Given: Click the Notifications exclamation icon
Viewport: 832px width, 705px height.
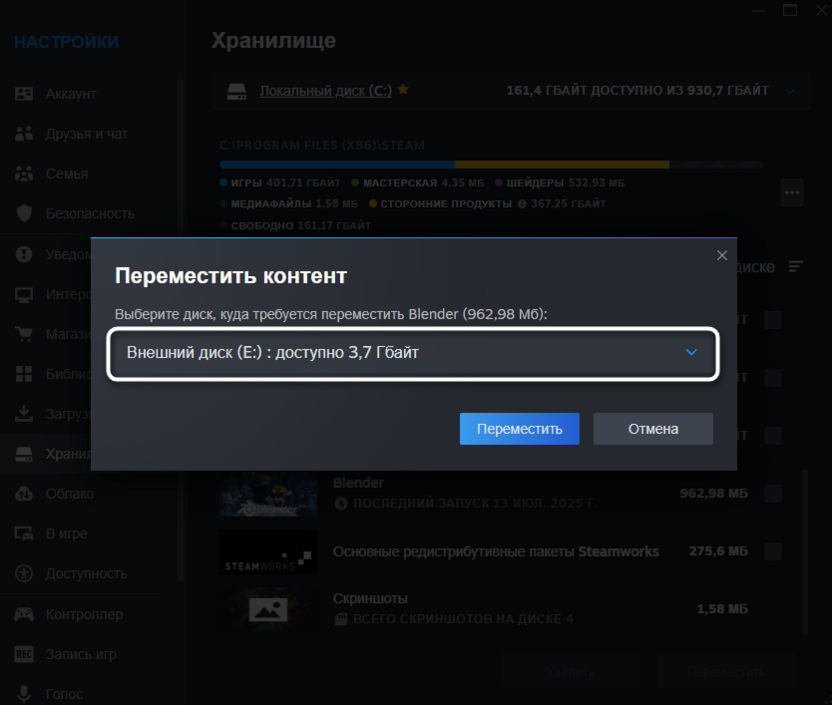Looking at the screenshot, I should point(24,254).
